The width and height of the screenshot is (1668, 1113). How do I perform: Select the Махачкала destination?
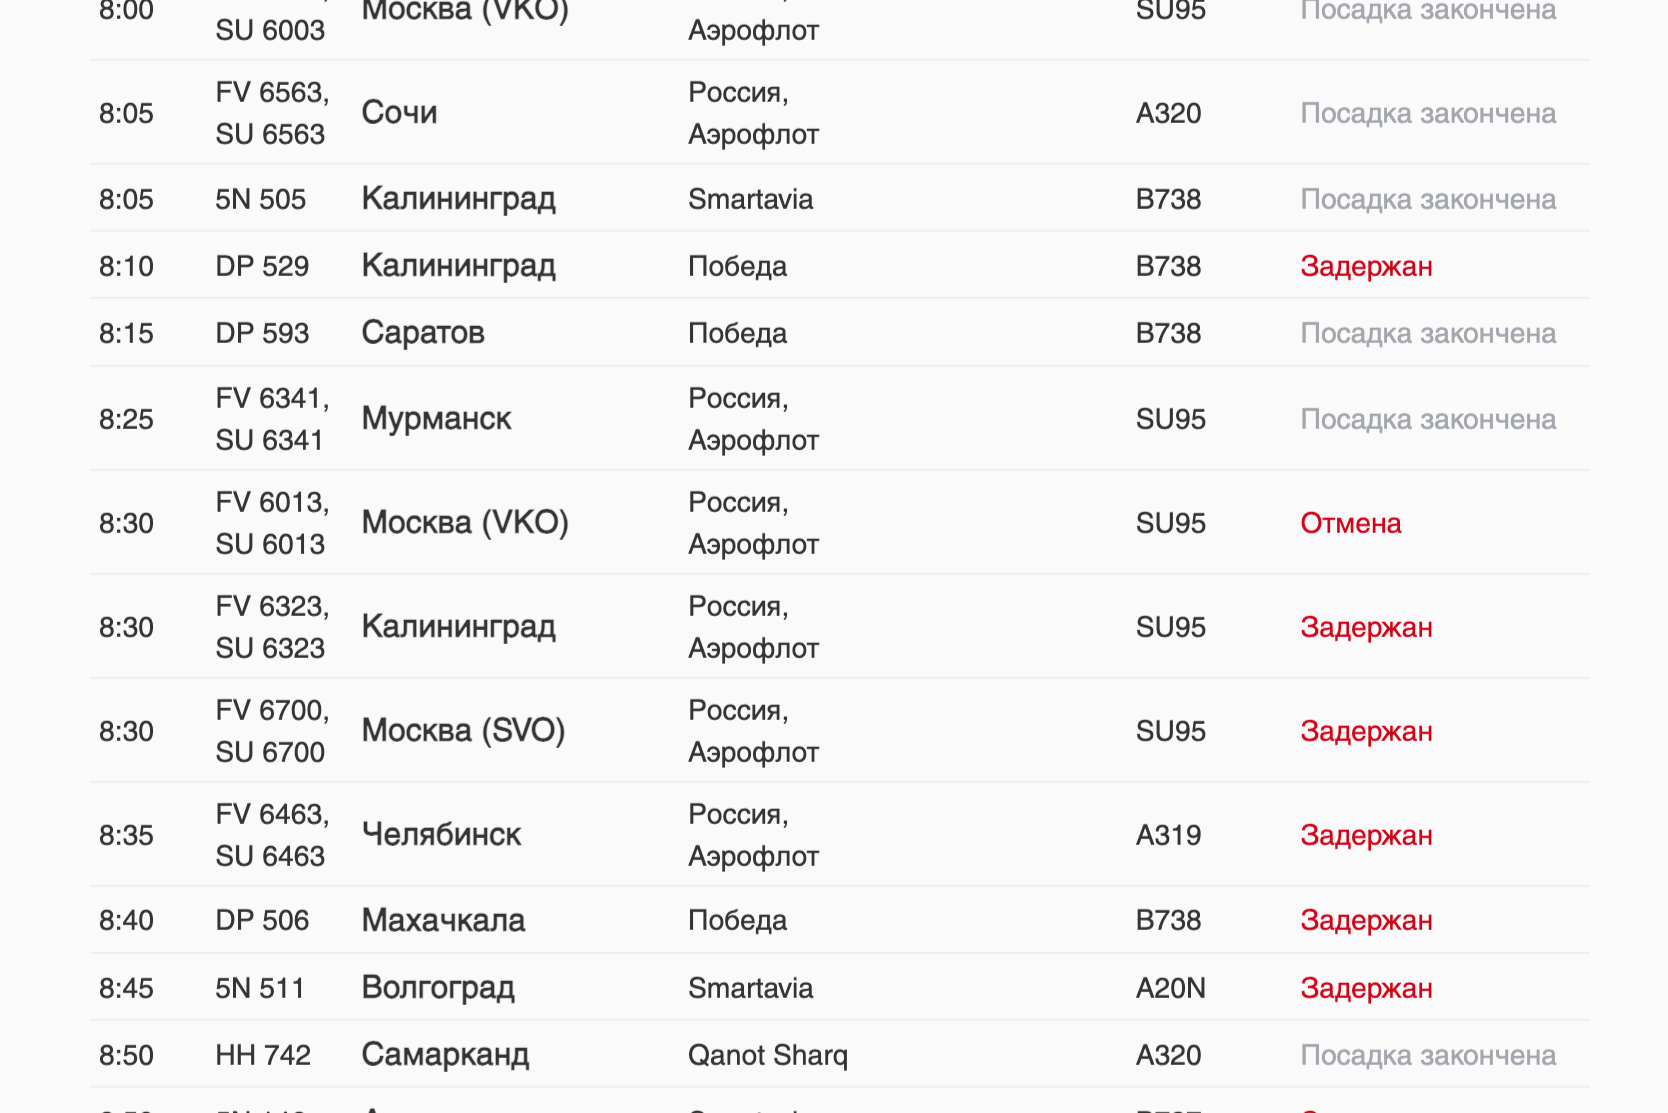[443, 920]
